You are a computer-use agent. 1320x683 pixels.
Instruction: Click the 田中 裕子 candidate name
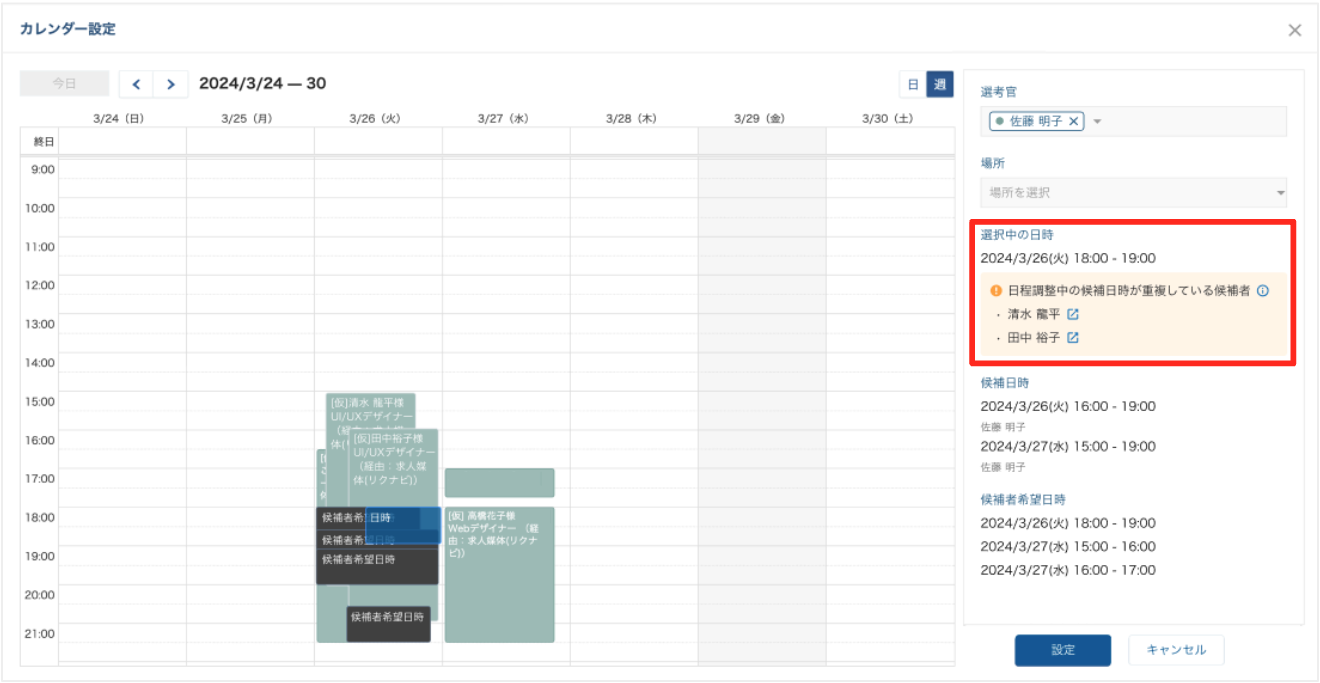pos(1034,338)
